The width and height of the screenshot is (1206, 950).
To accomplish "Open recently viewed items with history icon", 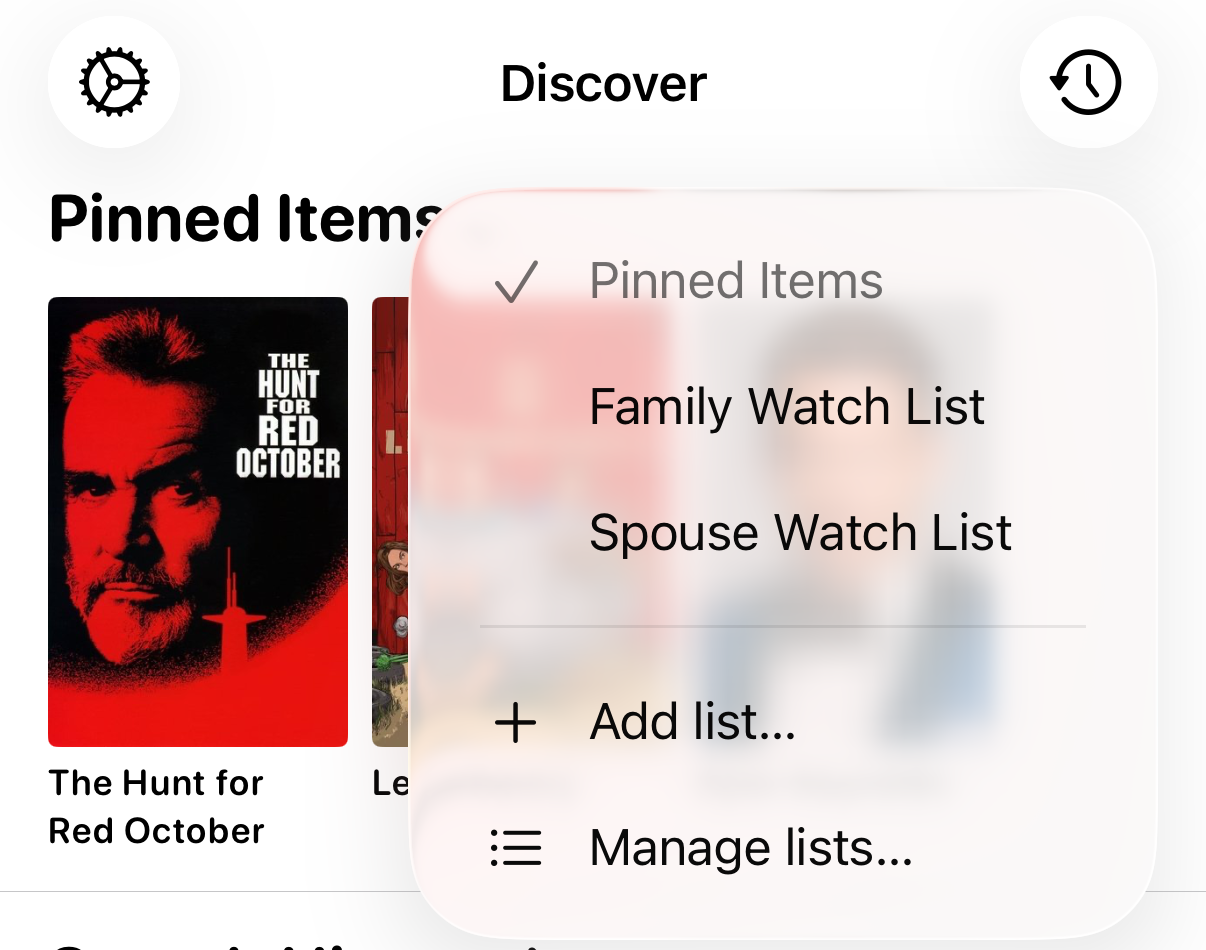I will (x=1089, y=83).
